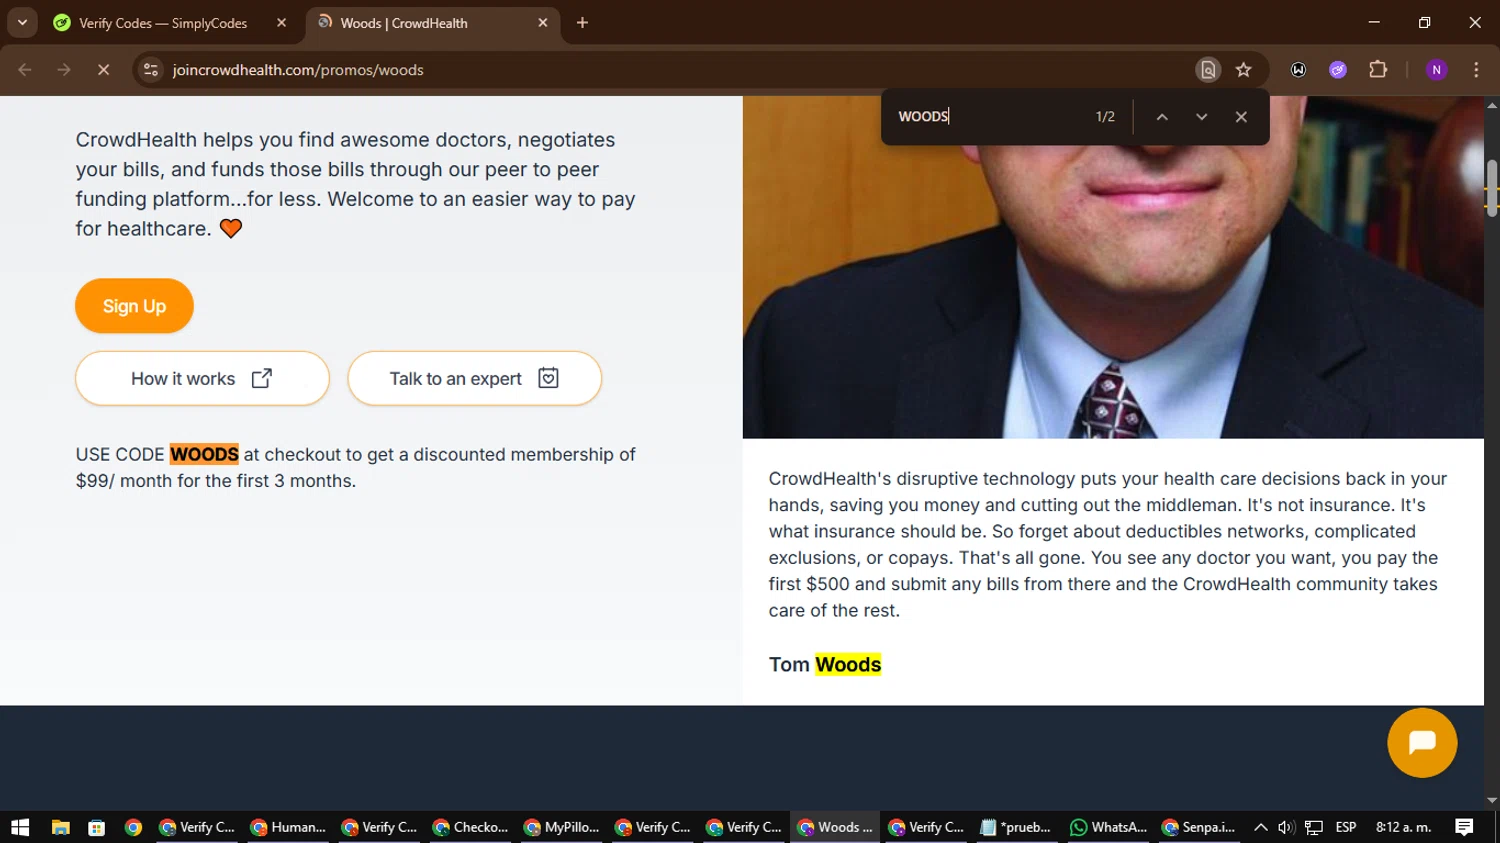1500x843 pixels.
Task: Switch to Checko... taskbar window
Action: (x=470, y=827)
